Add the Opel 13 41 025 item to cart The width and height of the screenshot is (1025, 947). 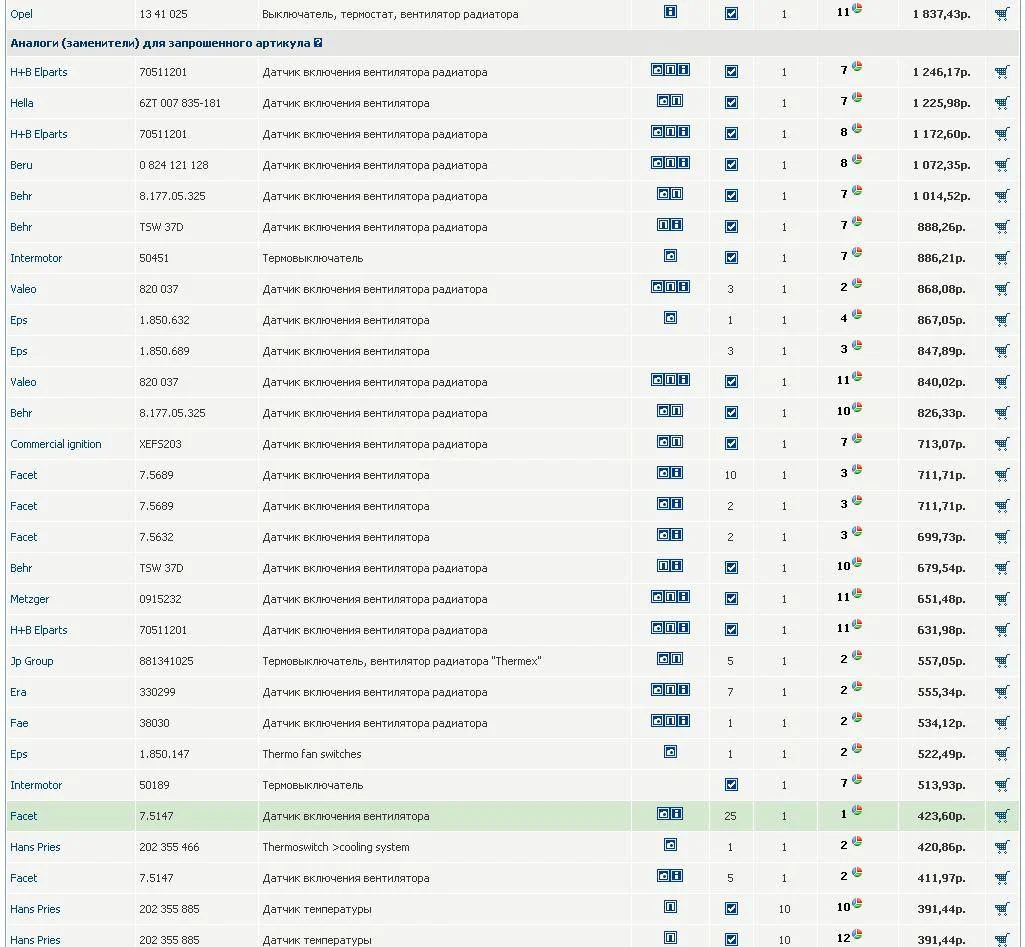(1001, 14)
